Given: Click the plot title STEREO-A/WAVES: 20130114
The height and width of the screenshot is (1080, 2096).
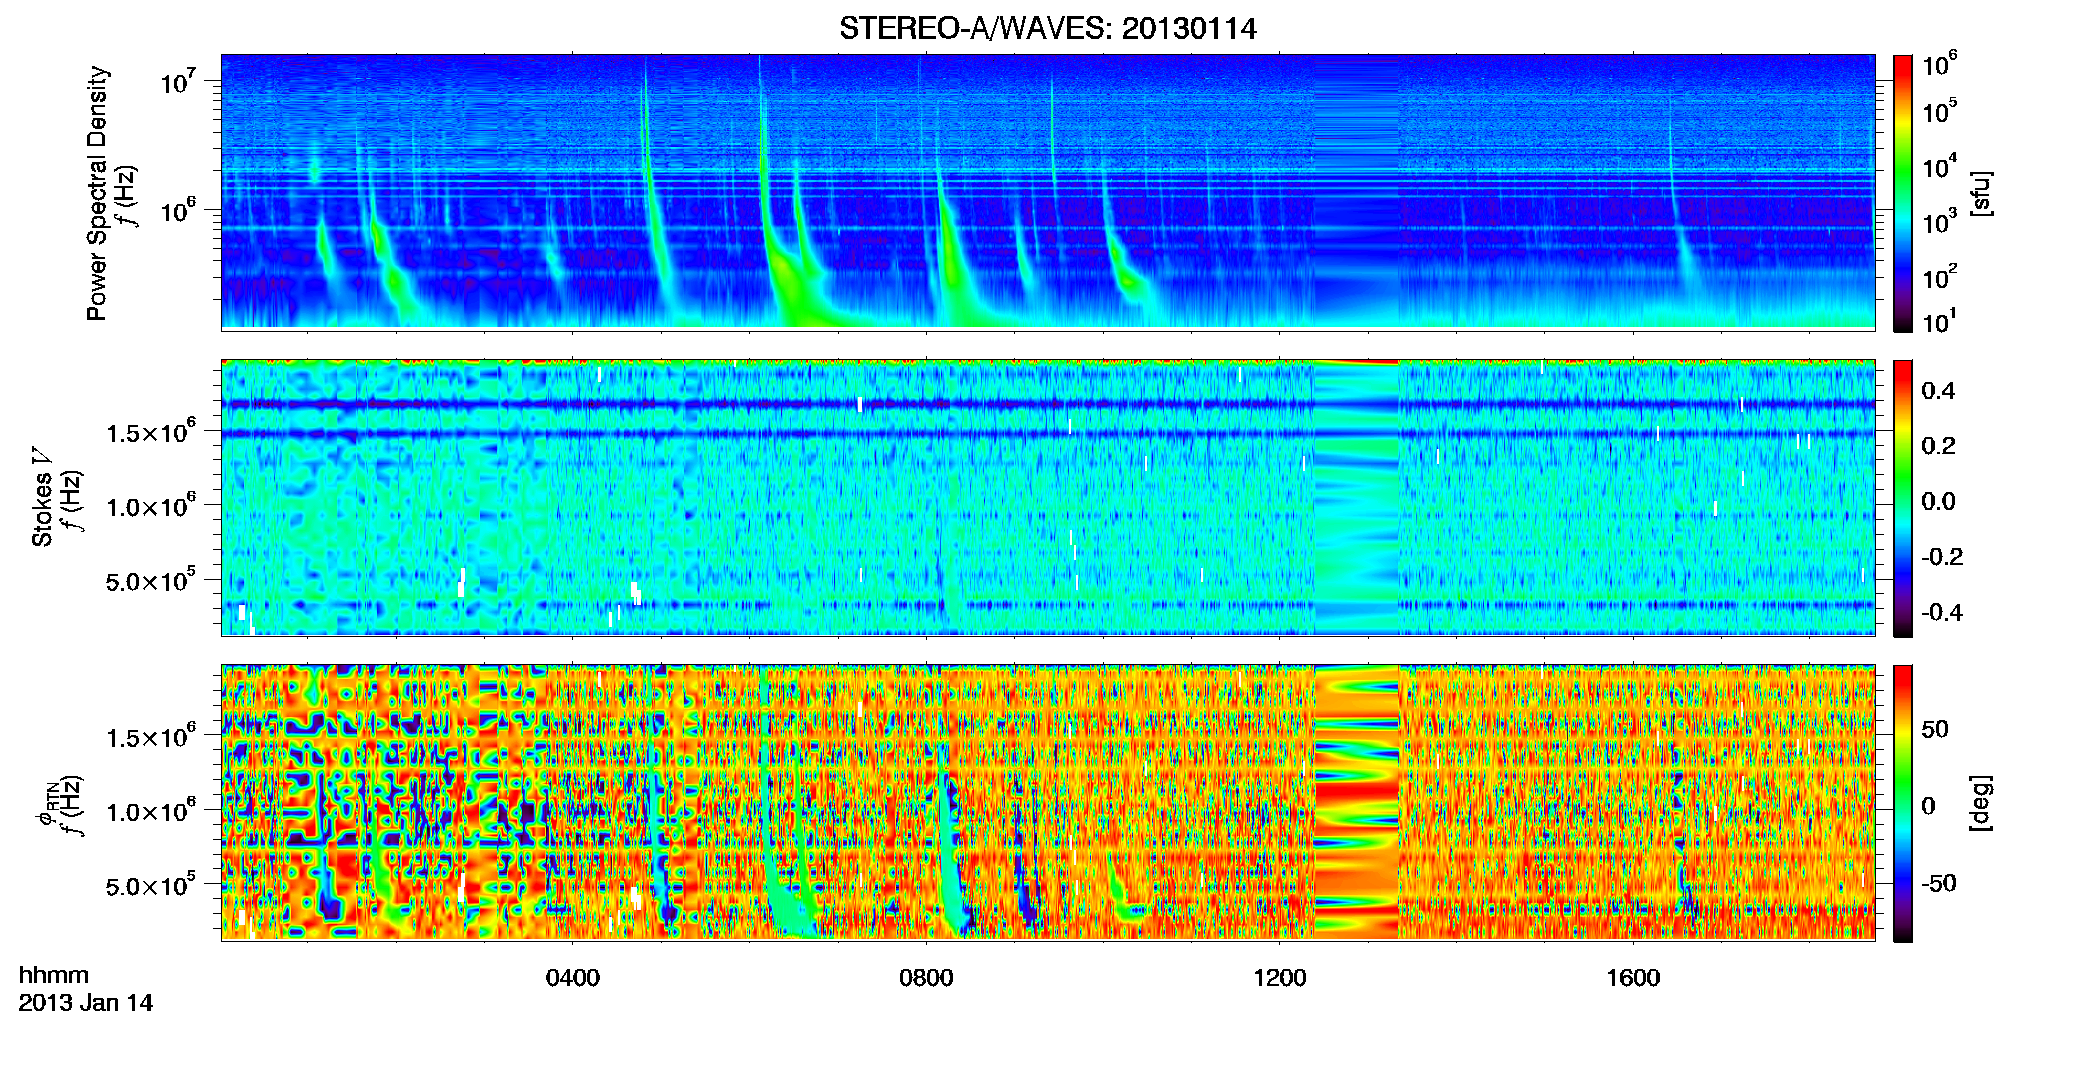Looking at the screenshot, I should 1047,29.
